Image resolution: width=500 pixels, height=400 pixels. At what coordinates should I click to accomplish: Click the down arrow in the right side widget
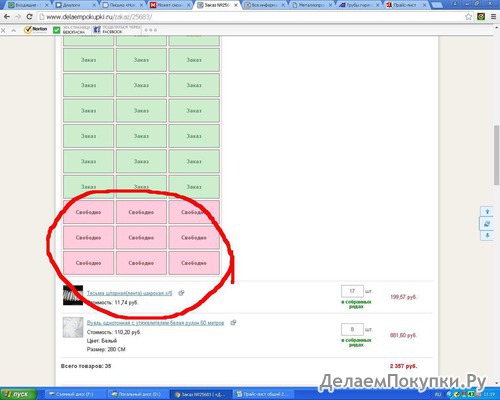(487, 235)
